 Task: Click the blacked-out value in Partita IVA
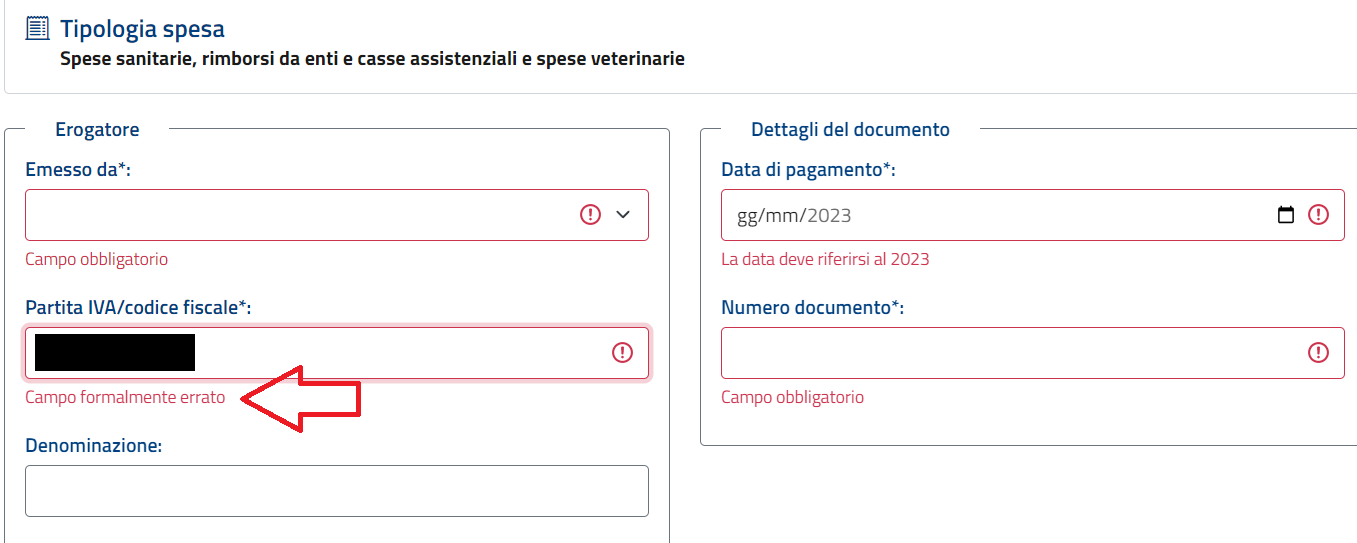pos(115,353)
